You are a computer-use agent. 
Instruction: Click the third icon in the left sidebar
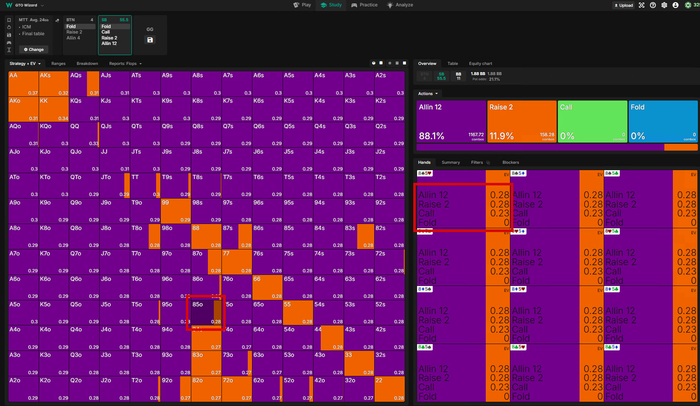click(x=9, y=35)
